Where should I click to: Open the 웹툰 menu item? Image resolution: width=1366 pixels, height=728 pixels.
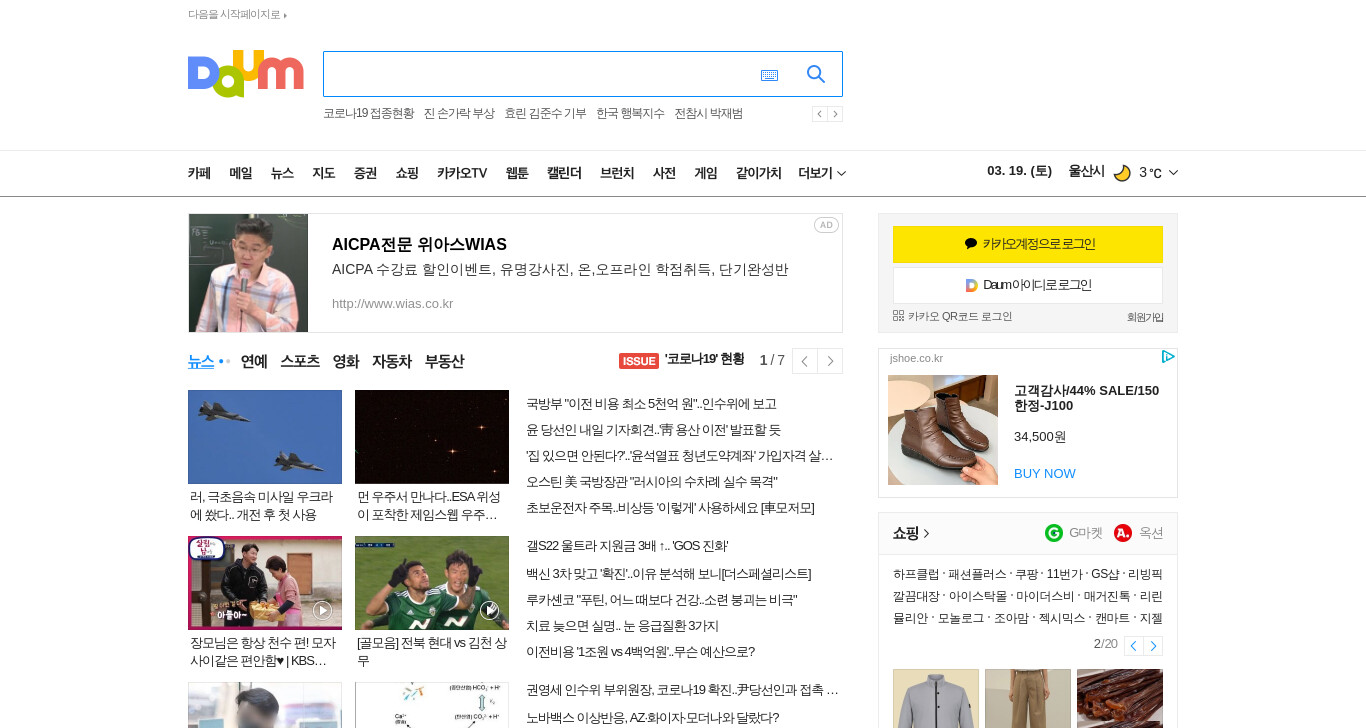coord(517,173)
